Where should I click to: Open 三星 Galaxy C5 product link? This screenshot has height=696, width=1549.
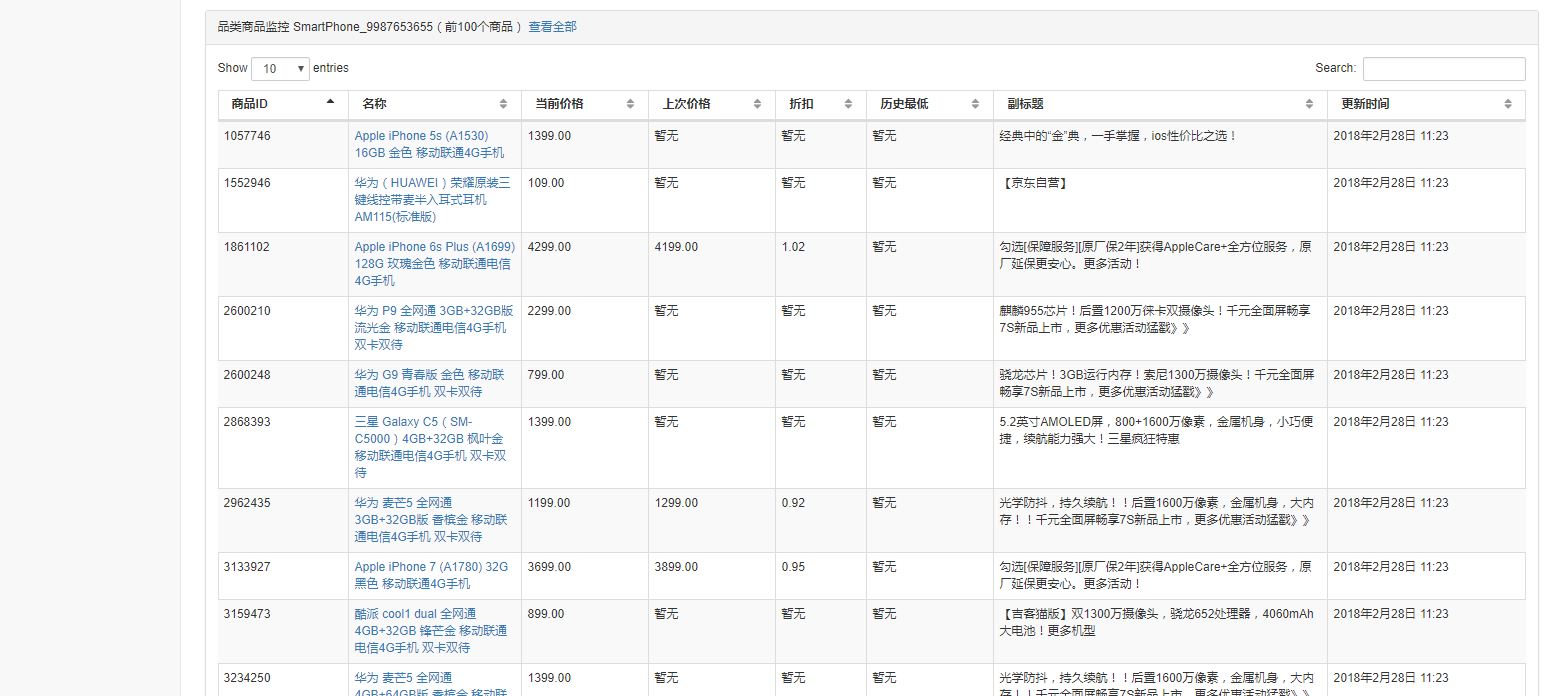coord(430,447)
